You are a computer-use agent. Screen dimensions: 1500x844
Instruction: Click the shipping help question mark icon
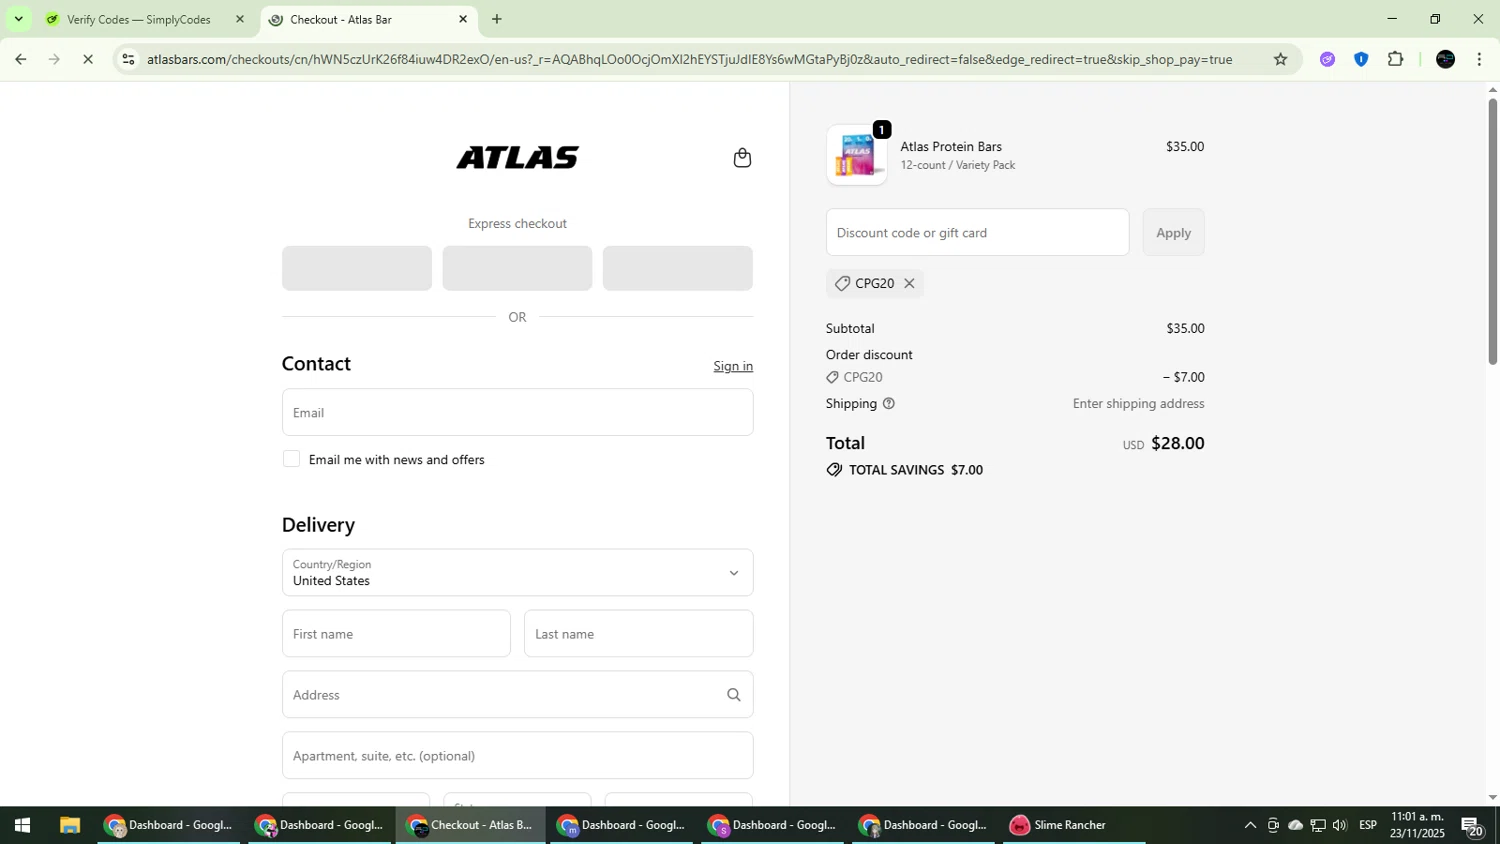(x=889, y=404)
